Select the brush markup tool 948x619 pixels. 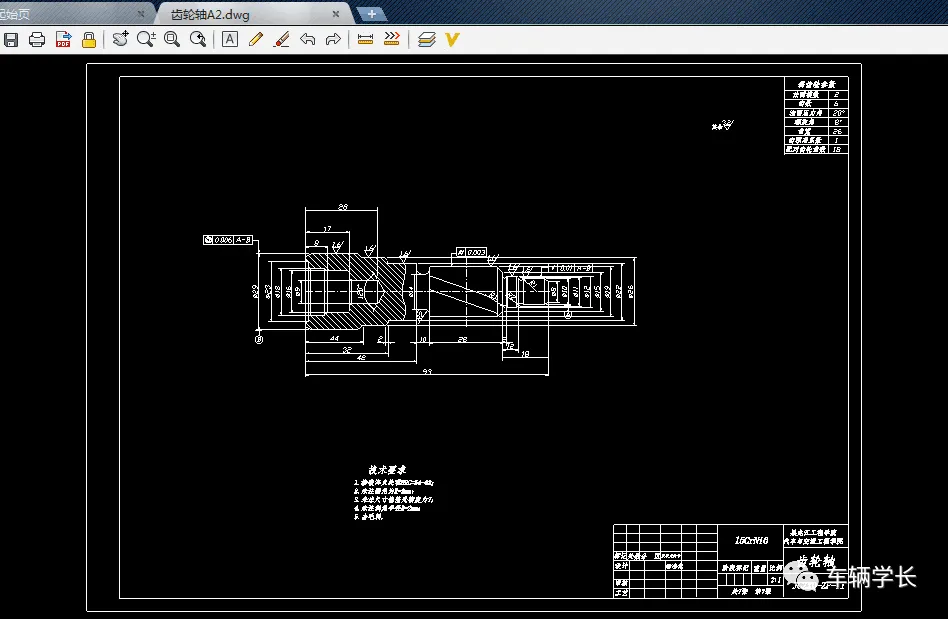(282, 40)
